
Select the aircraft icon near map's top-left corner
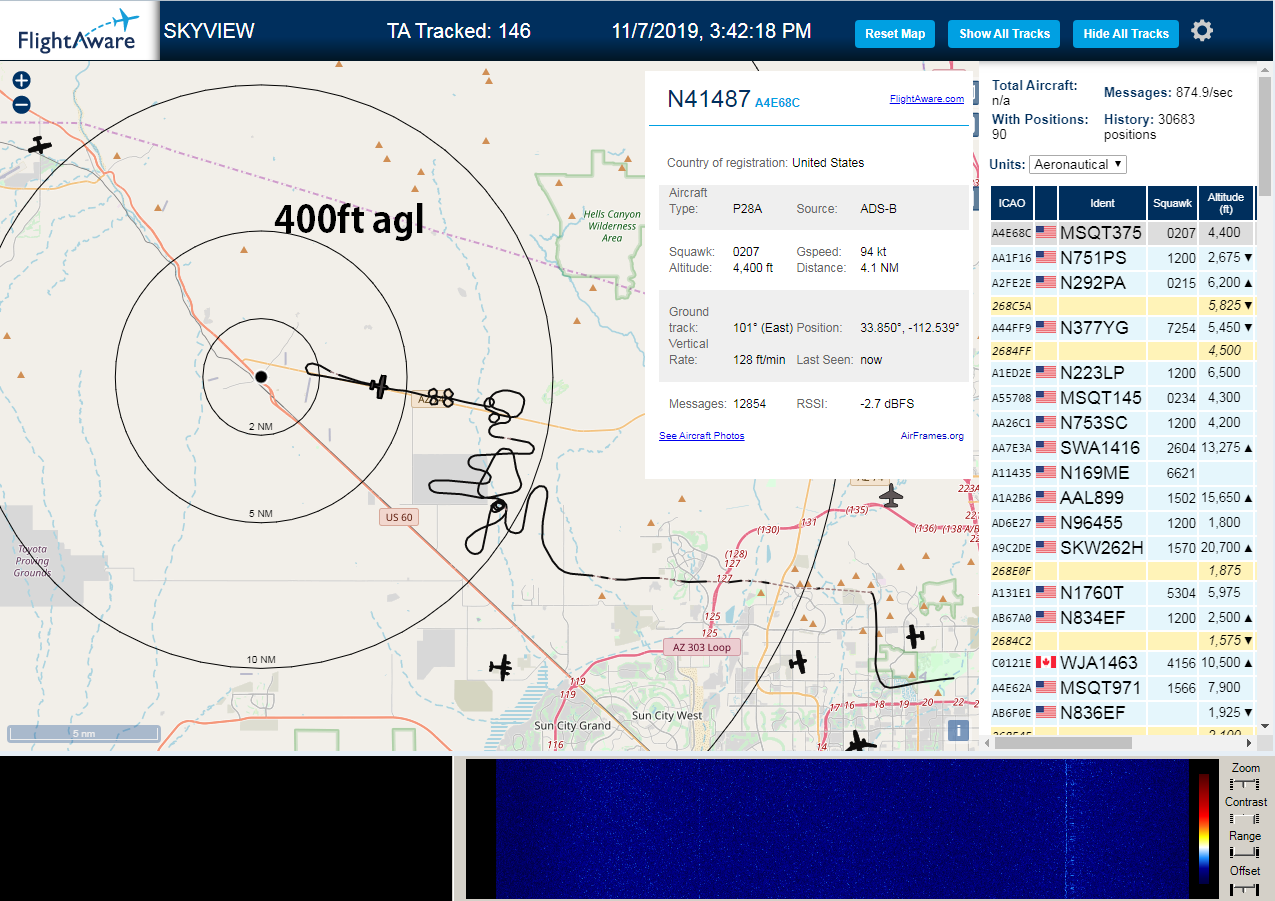point(40,145)
